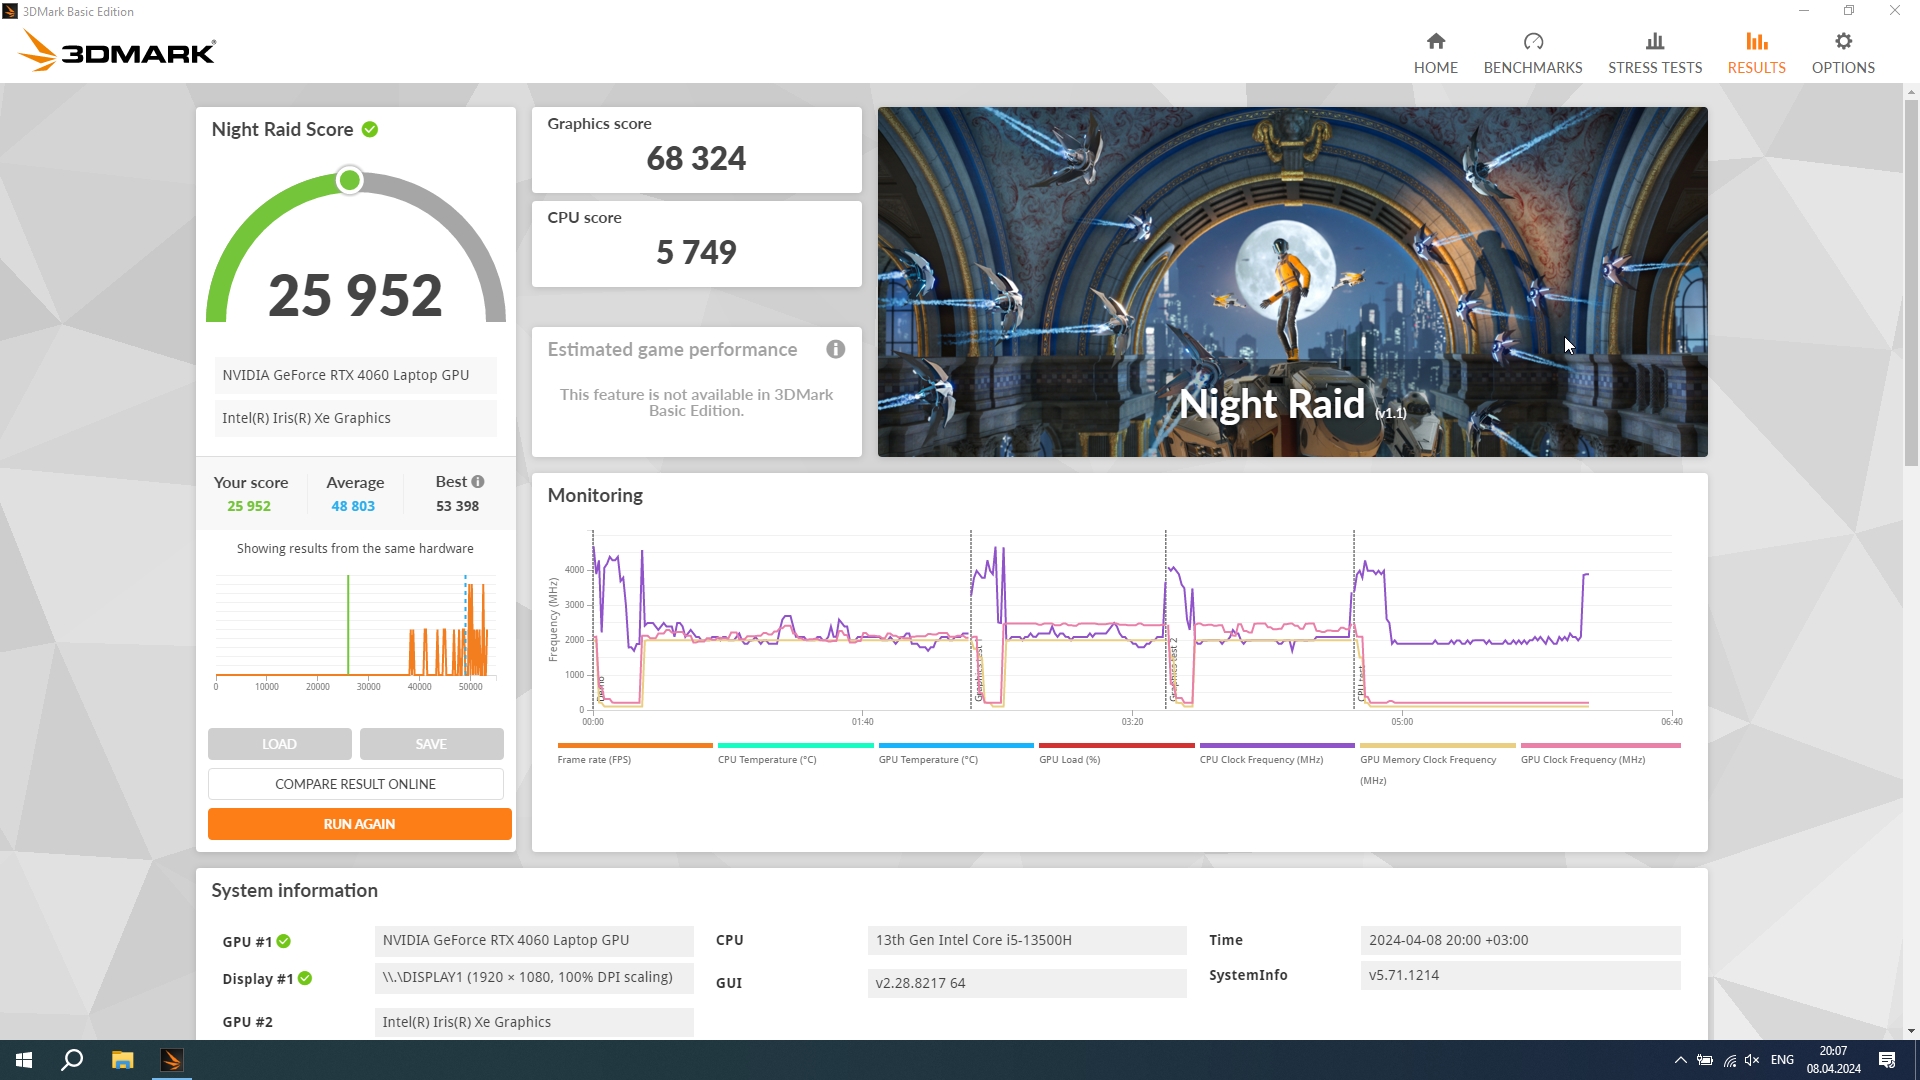Switch to the Results tab
Viewport: 1920px width, 1080px height.
point(1756,53)
